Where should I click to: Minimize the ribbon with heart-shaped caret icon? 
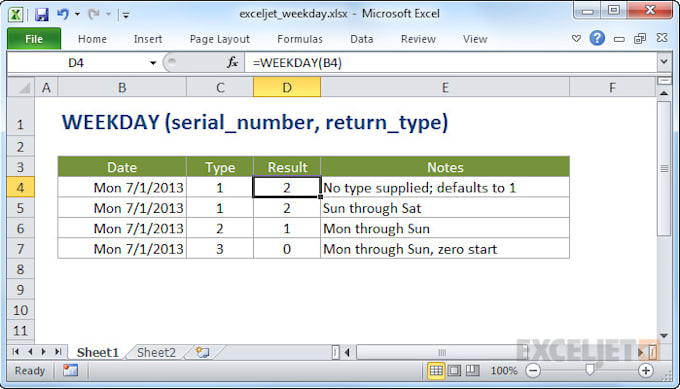pyautogui.click(x=576, y=39)
